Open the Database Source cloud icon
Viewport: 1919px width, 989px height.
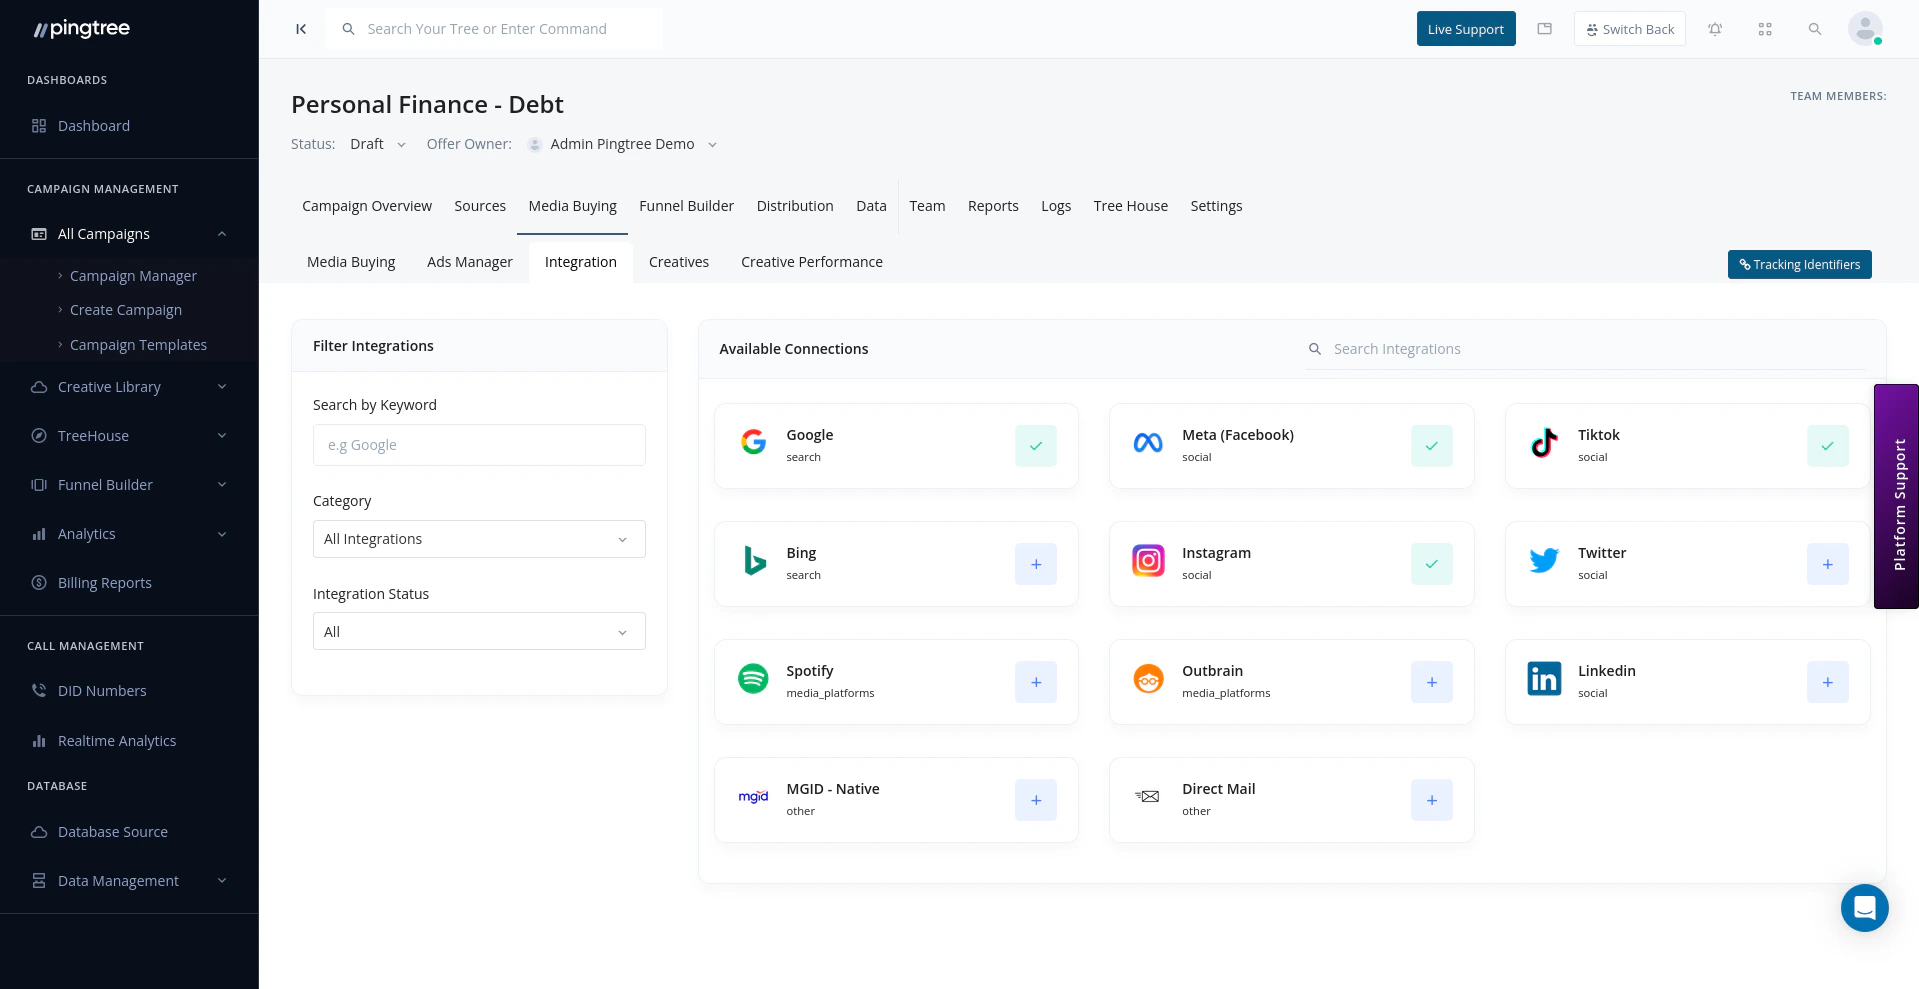tap(37, 831)
